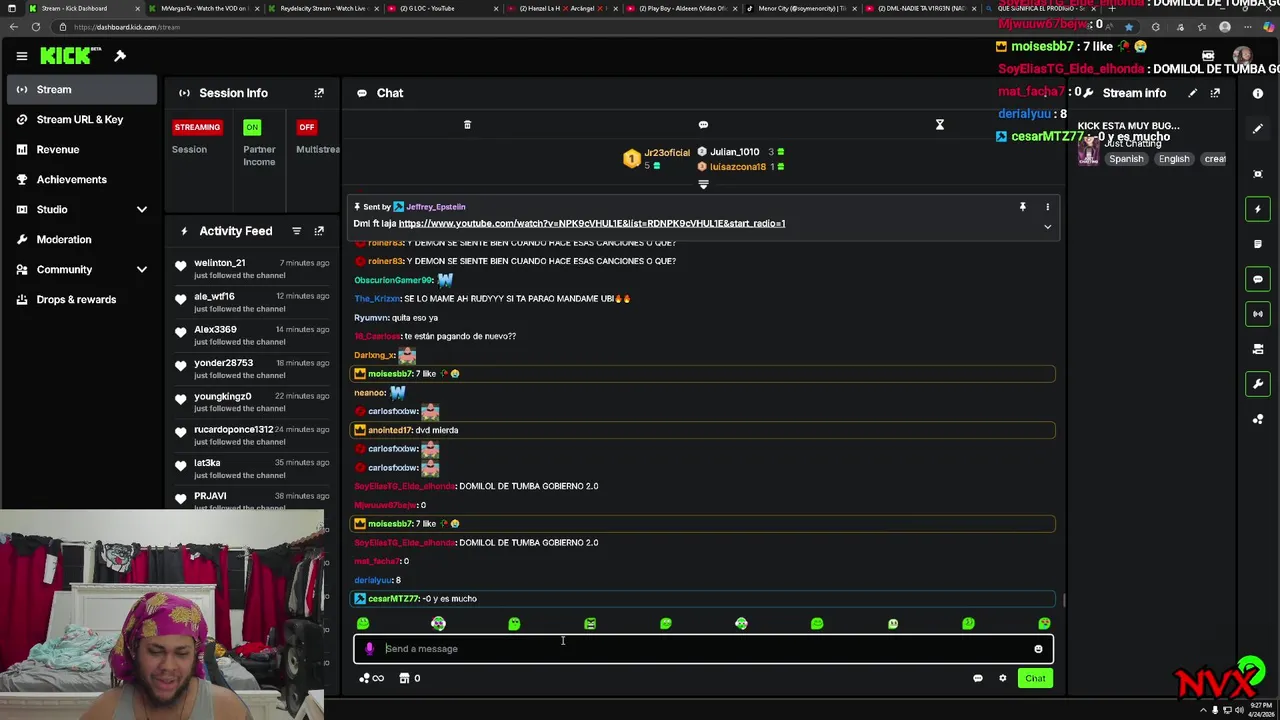Screen dimensions: 1280x720
Task: Open emoji picker in message box
Action: (1038, 649)
